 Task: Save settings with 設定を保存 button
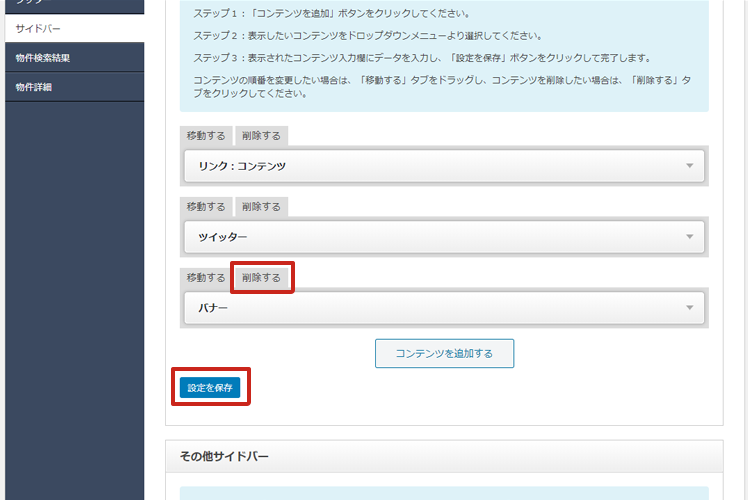pos(210,387)
